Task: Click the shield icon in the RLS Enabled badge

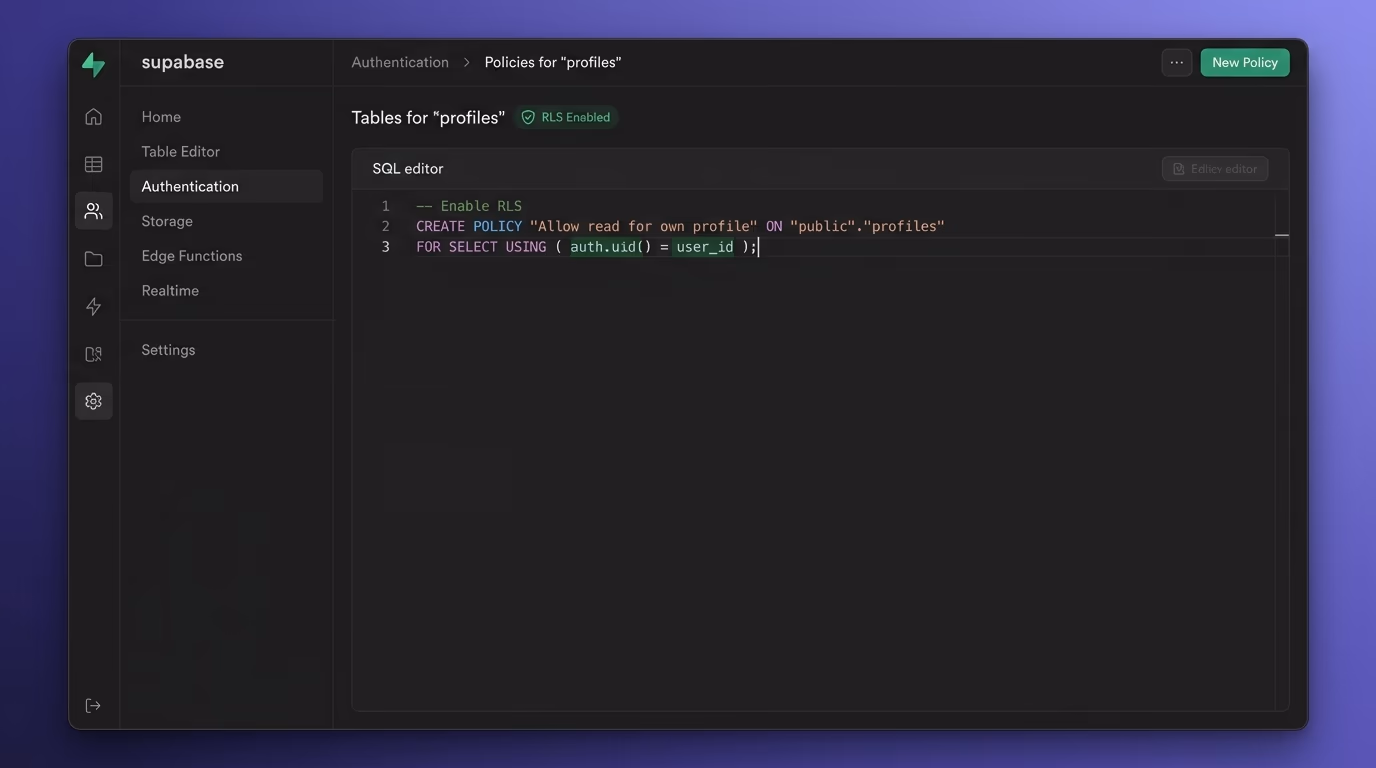Action: coord(528,117)
